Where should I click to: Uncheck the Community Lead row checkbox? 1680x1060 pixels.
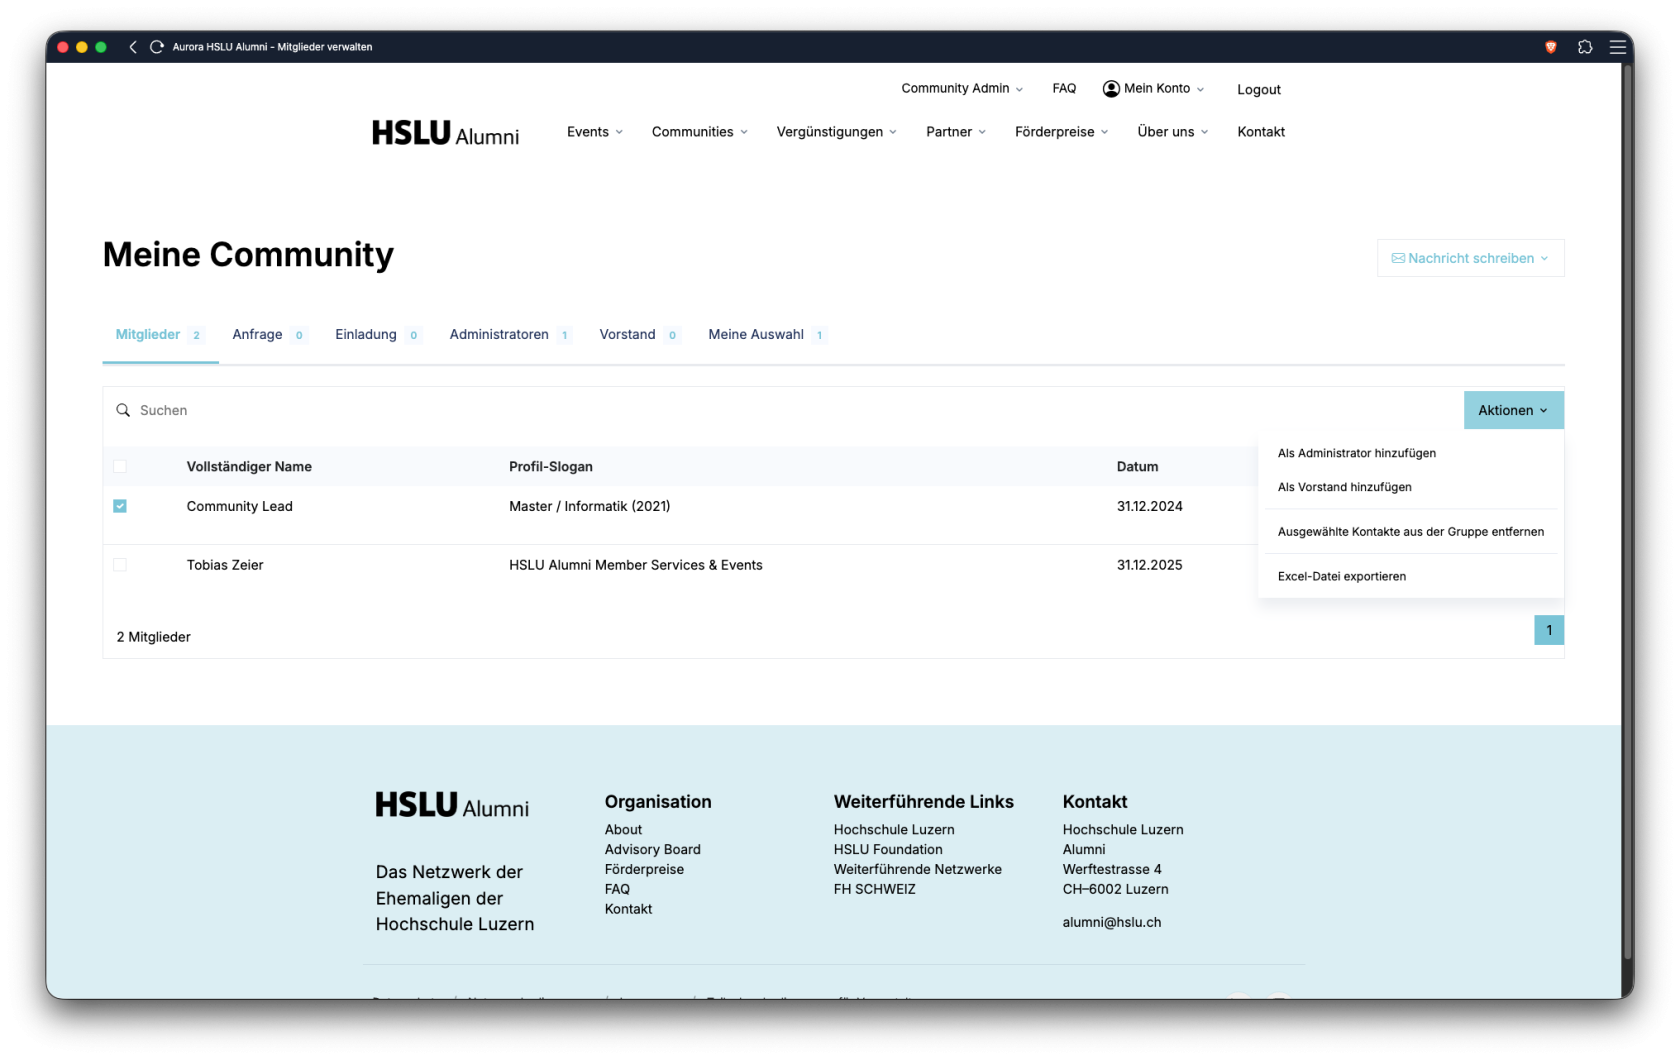click(120, 506)
